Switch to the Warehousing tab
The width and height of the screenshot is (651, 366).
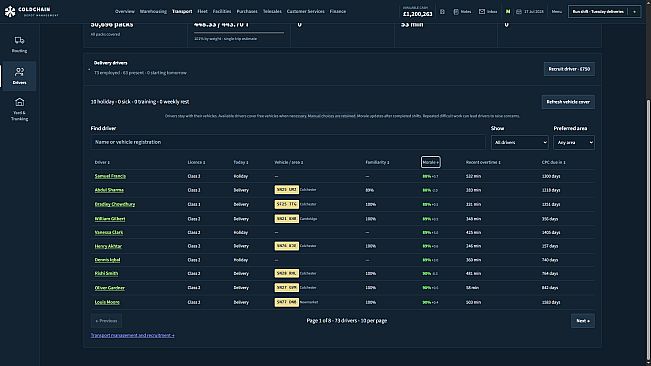153,12
